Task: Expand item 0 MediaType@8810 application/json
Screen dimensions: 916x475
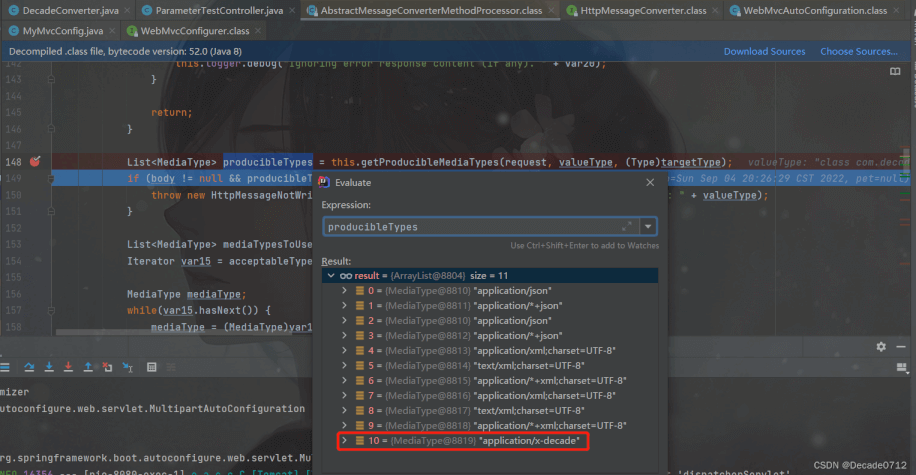Action: click(344, 290)
